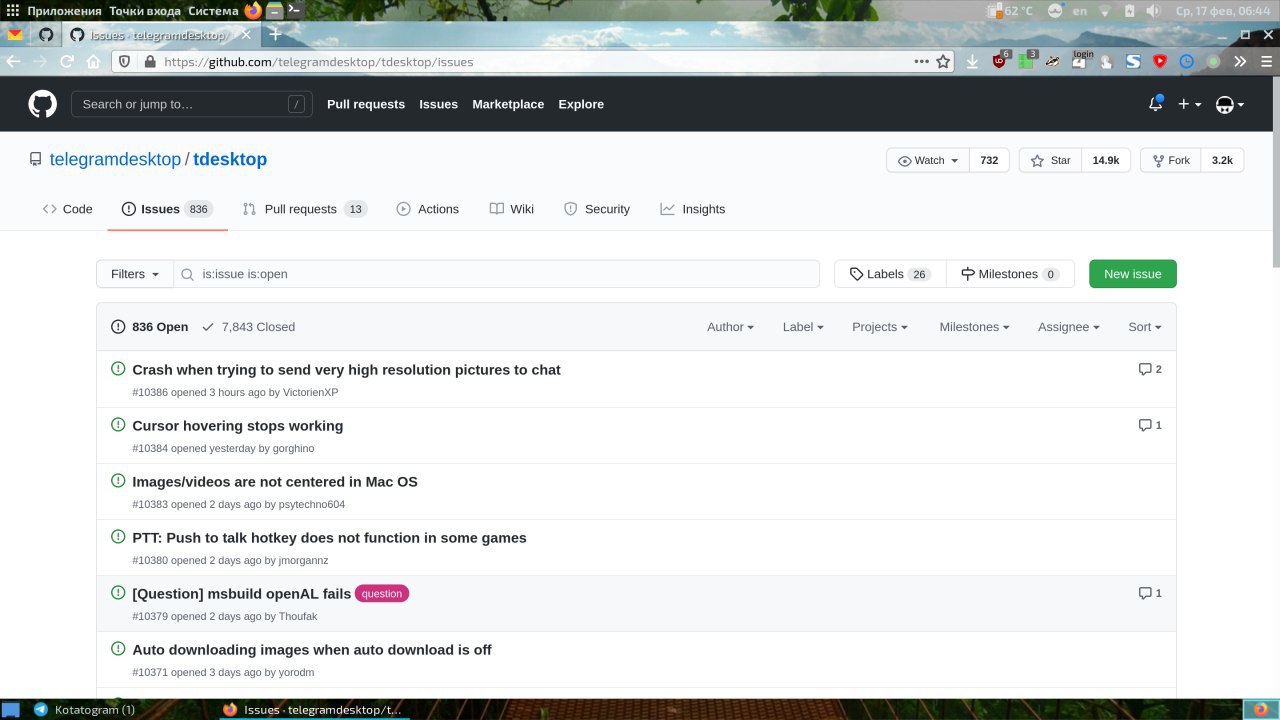View site security via the padlock icon
The width and height of the screenshot is (1280, 720).
coord(150,61)
